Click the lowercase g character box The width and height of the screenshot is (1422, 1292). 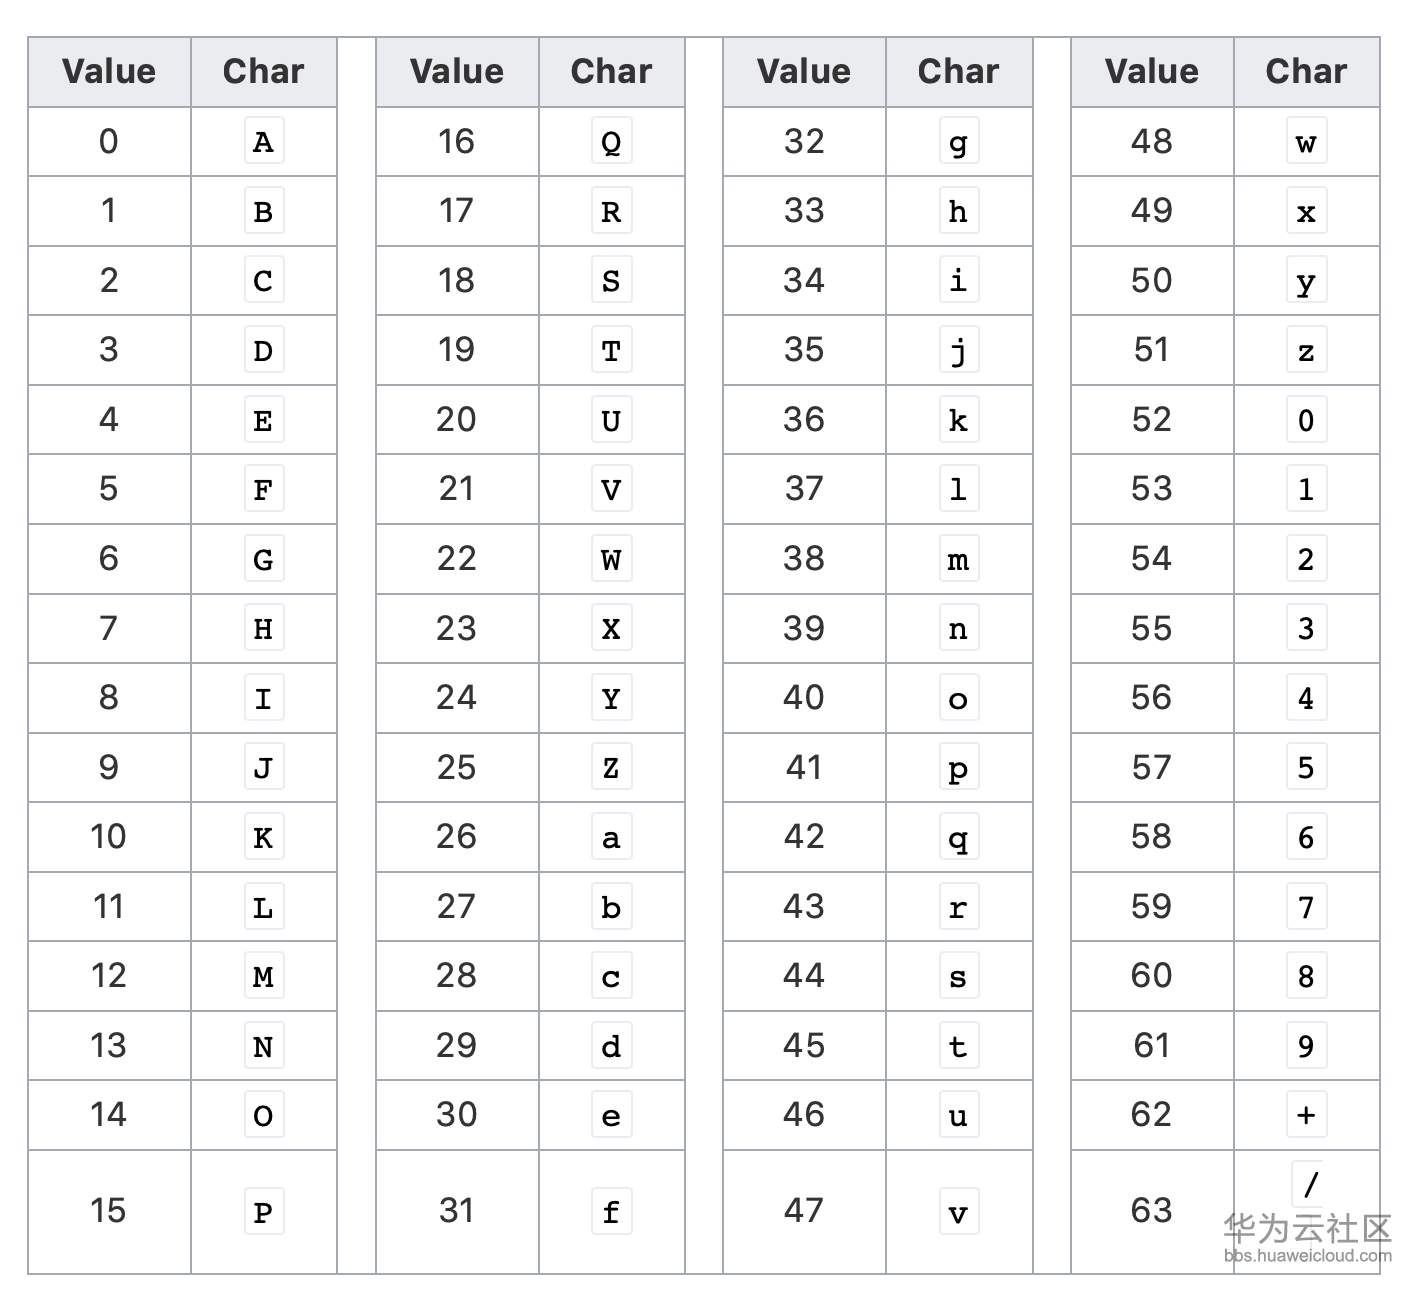(x=958, y=142)
